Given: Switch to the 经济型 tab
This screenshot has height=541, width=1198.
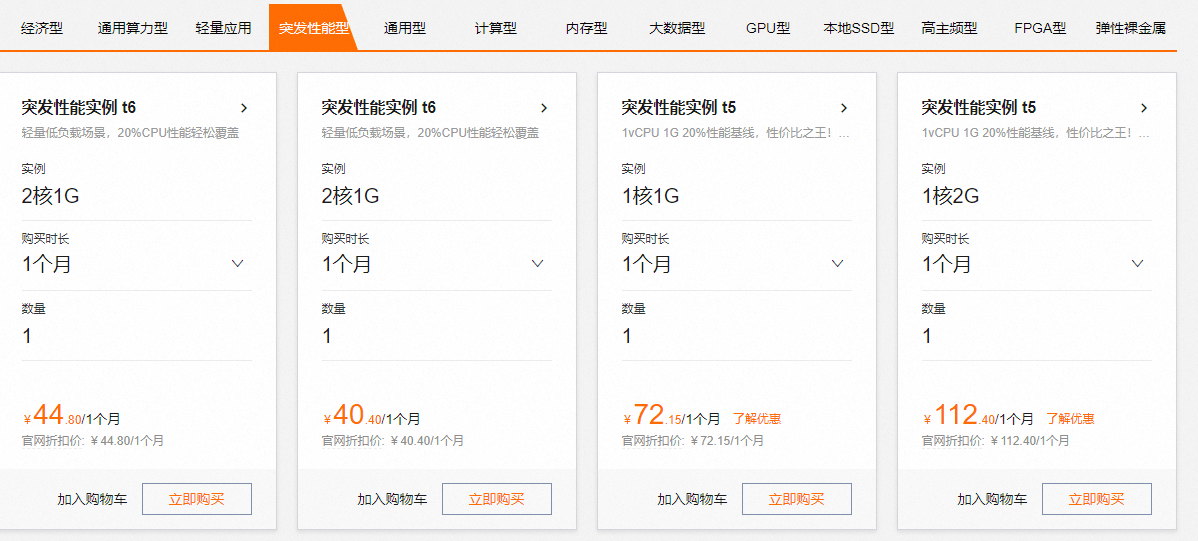Looking at the screenshot, I should (42, 28).
